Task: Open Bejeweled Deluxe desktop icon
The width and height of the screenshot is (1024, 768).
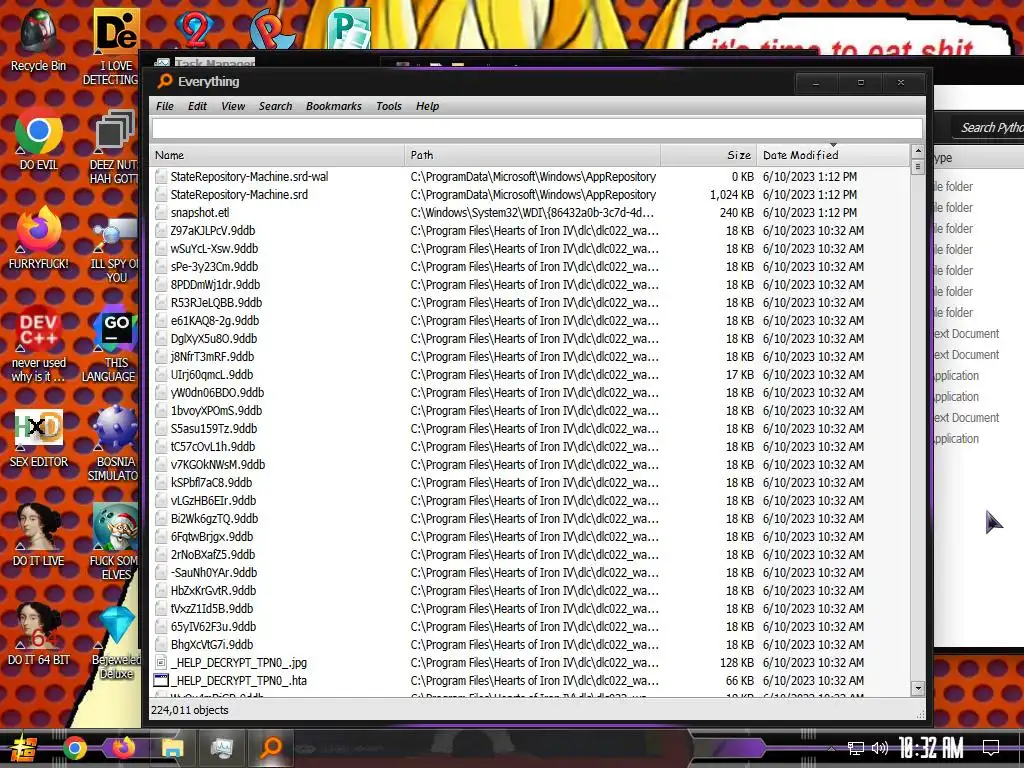Action: [116, 642]
